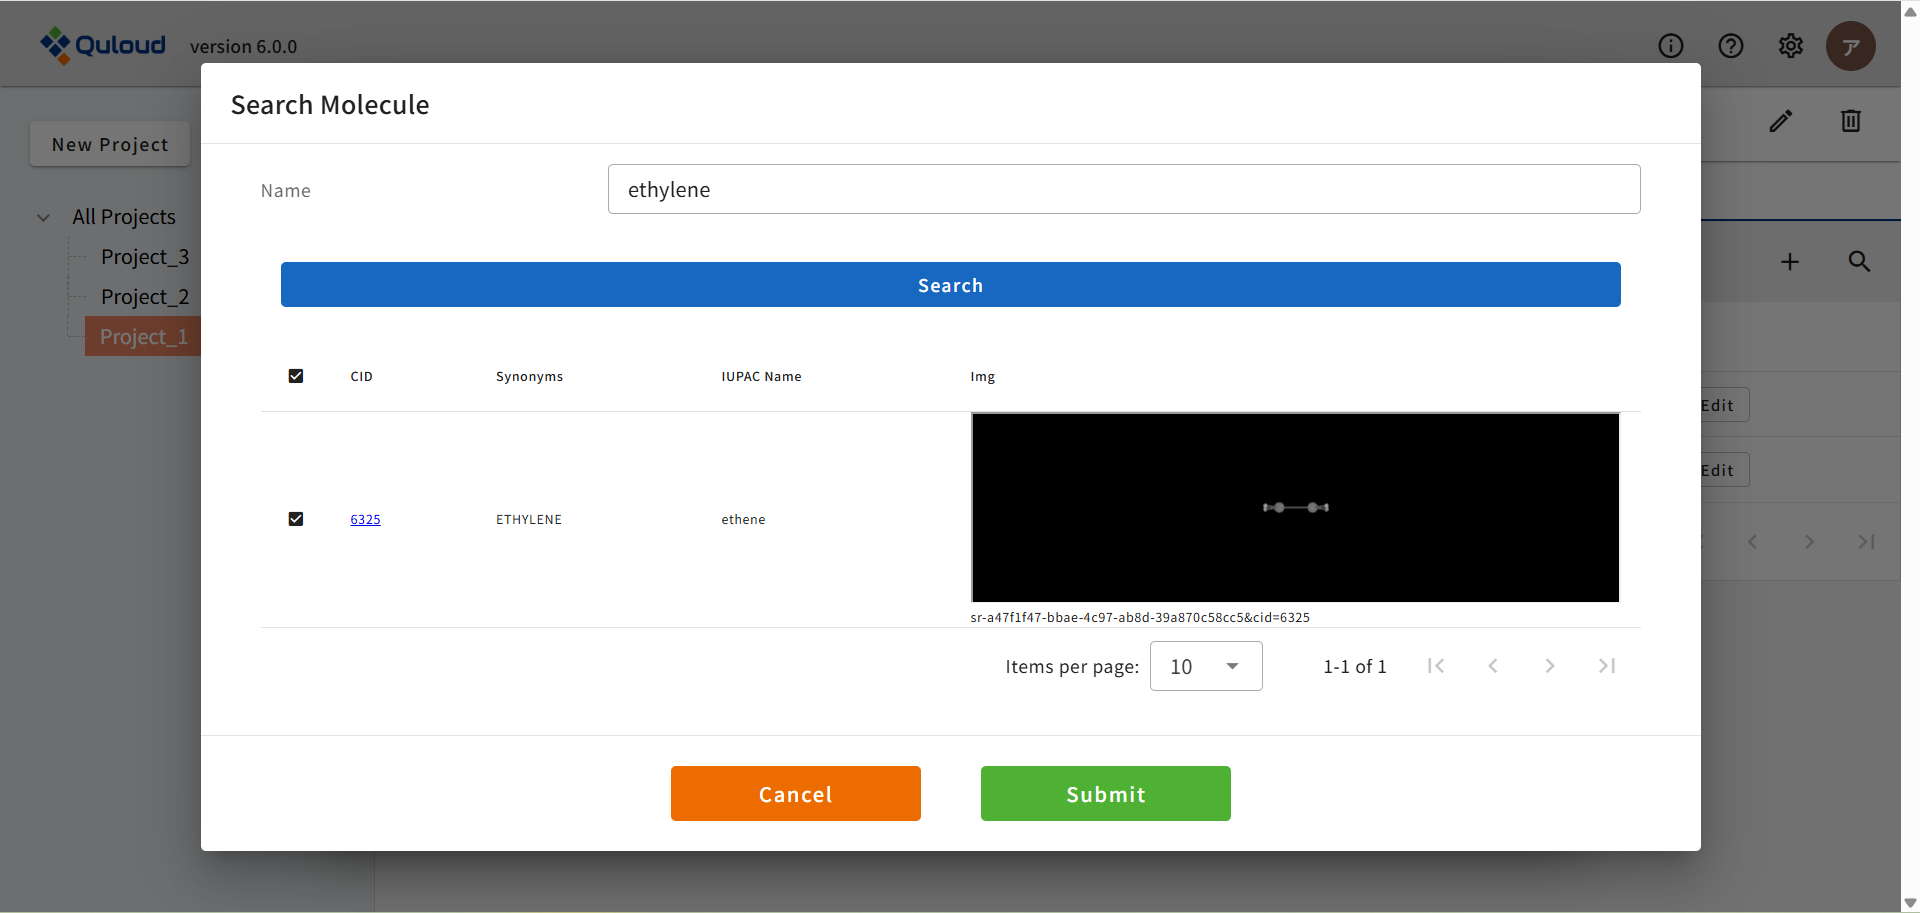The width and height of the screenshot is (1920, 913).
Task: Click the orange Cancel button
Action: [x=795, y=794]
